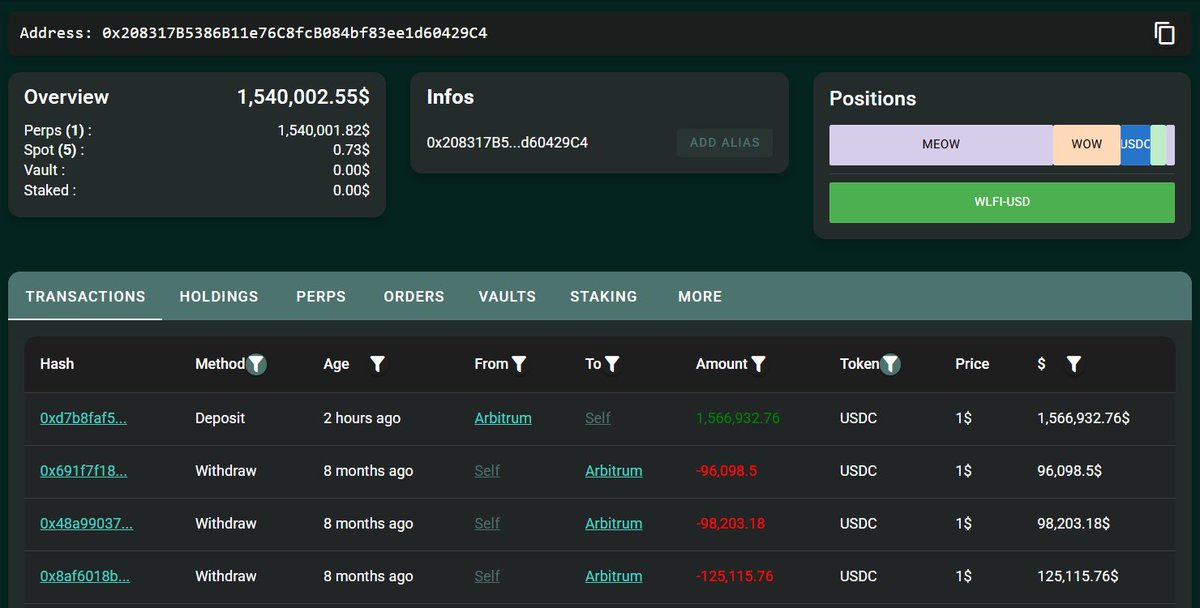The width and height of the screenshot is (1200, 608).
Task: Click the Perps (1) overview label
Action: 58,130
